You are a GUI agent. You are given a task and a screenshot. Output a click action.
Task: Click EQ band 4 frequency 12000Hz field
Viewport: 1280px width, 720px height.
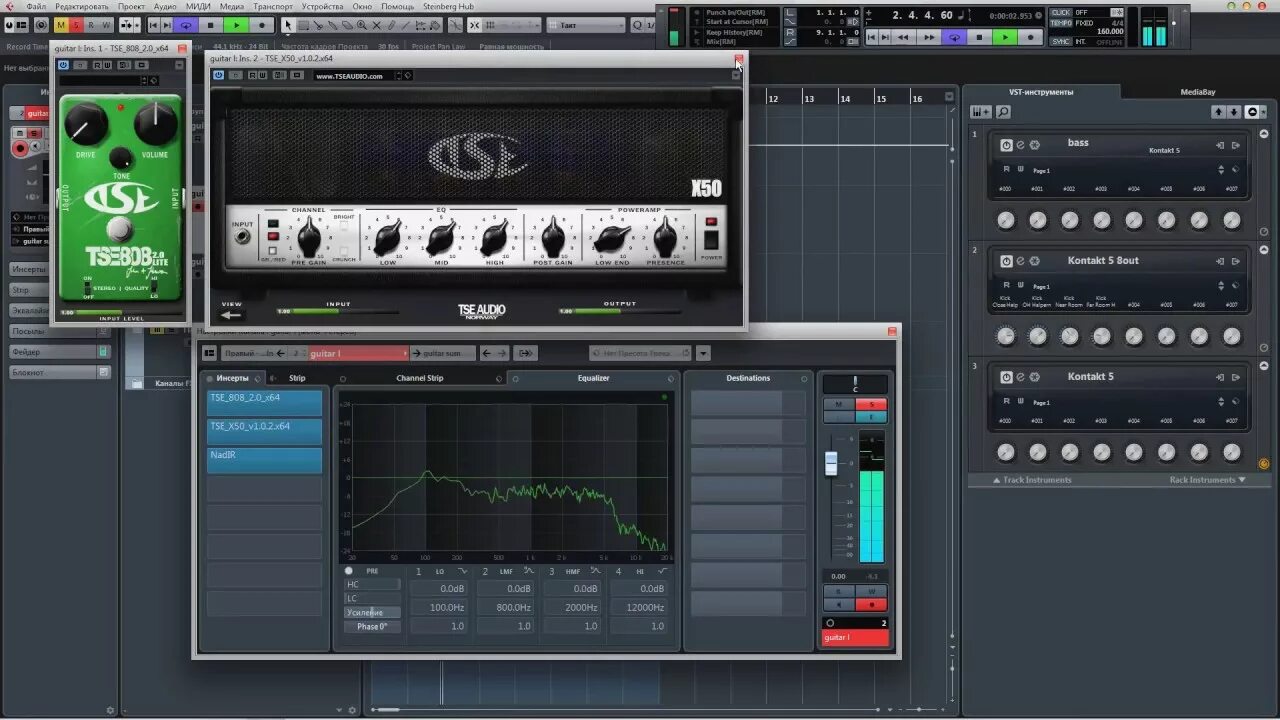point(638,607)
